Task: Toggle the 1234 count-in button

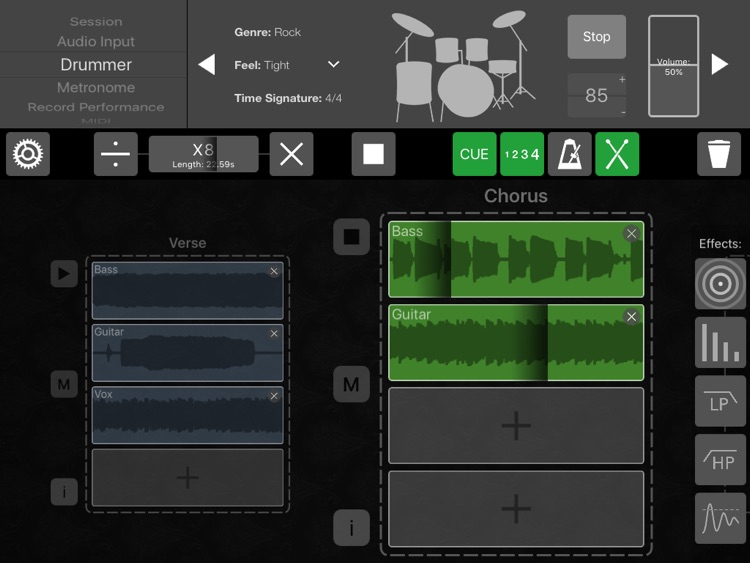Action: tap(522, 154)
